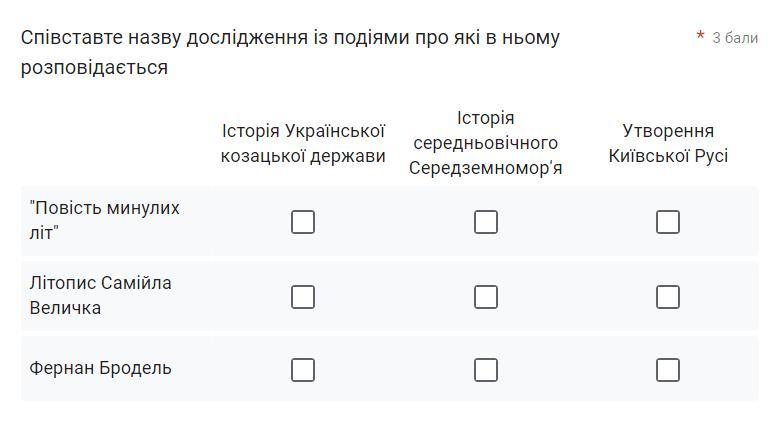The image size is (780, 446).
Task: Check Фернан Бродель under Історія Української козацької держави
Action: tap(303, 370)
